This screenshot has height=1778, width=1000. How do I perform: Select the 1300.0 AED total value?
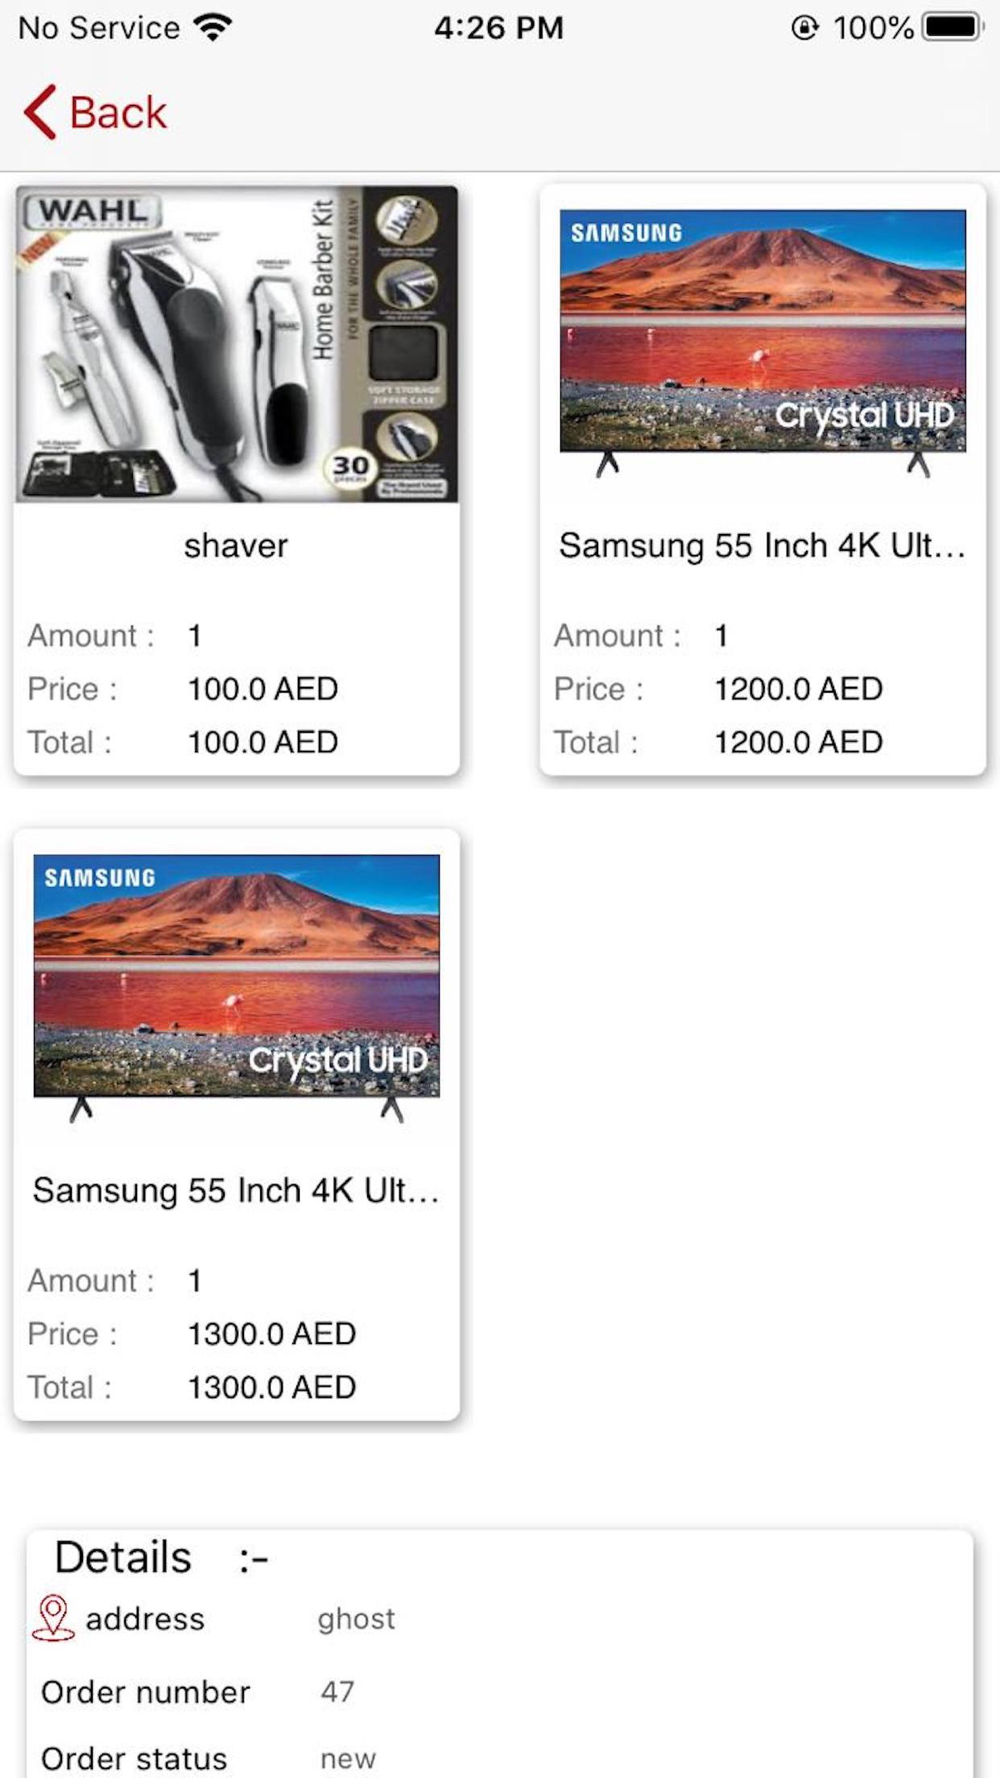272,1387
